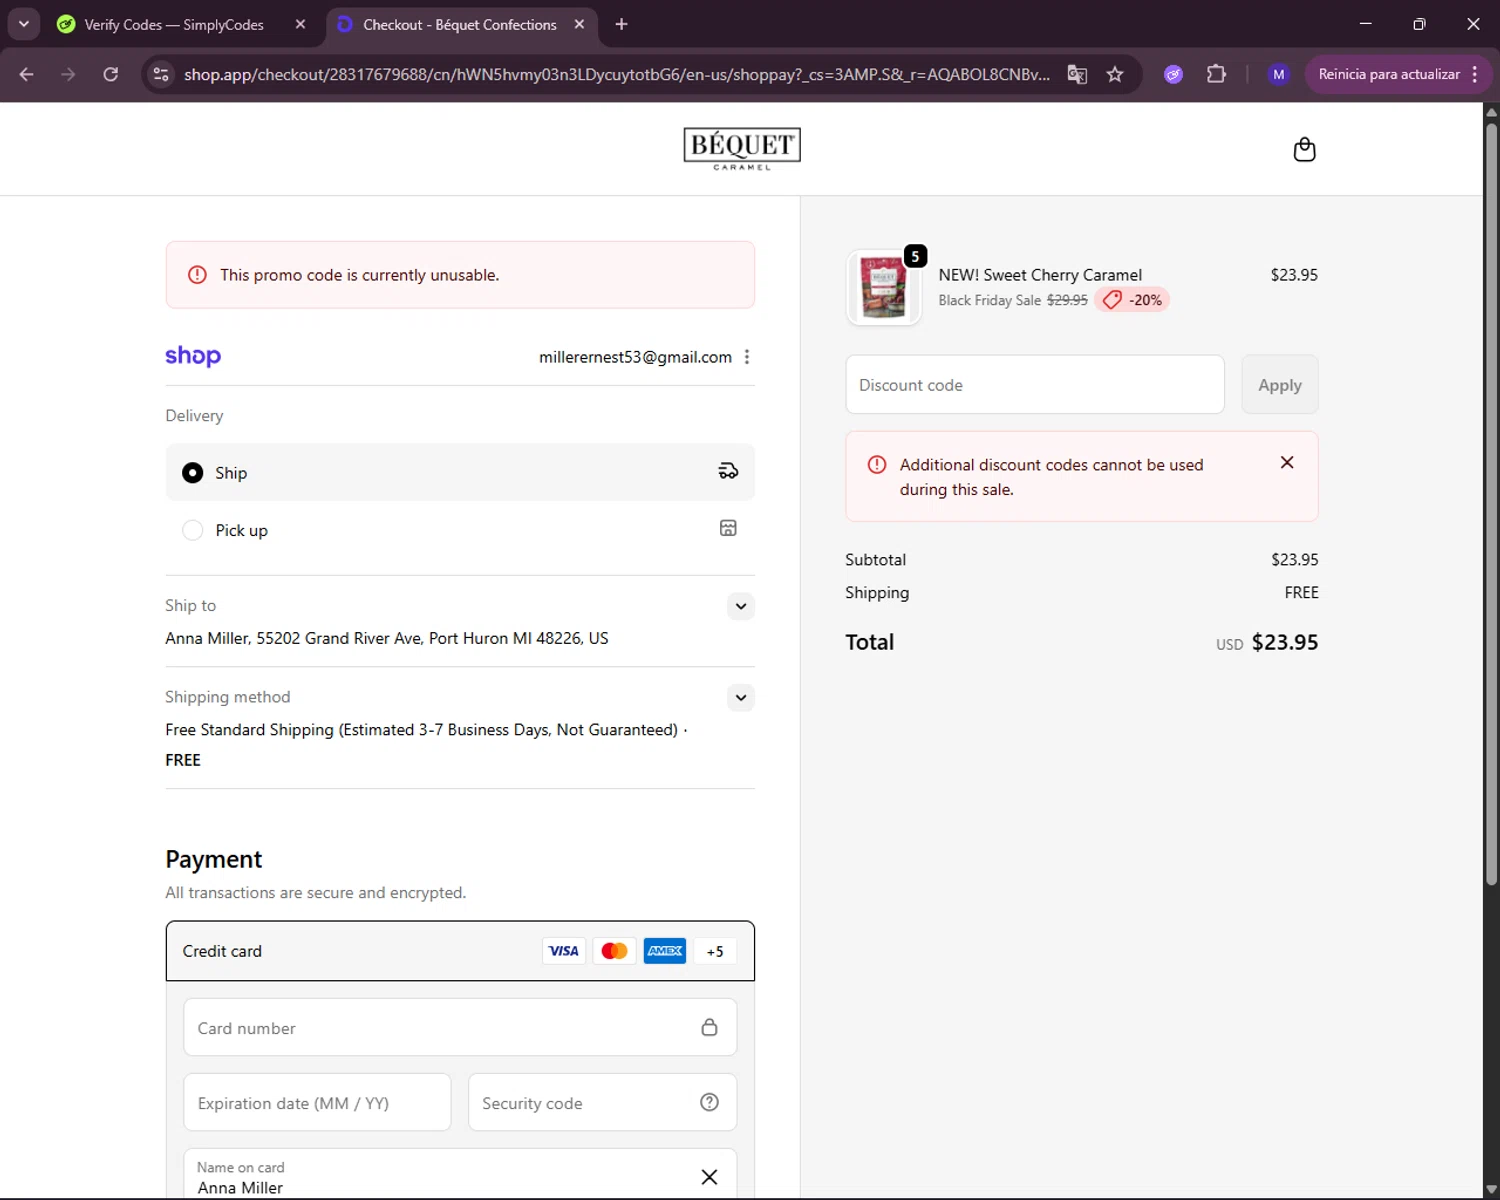
Task: Expand the Shipping method section
Action: pos(740,698)
